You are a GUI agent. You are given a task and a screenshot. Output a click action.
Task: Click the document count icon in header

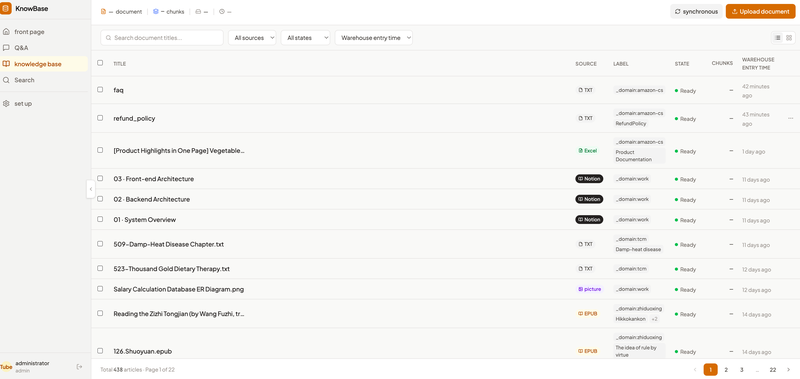104,12
